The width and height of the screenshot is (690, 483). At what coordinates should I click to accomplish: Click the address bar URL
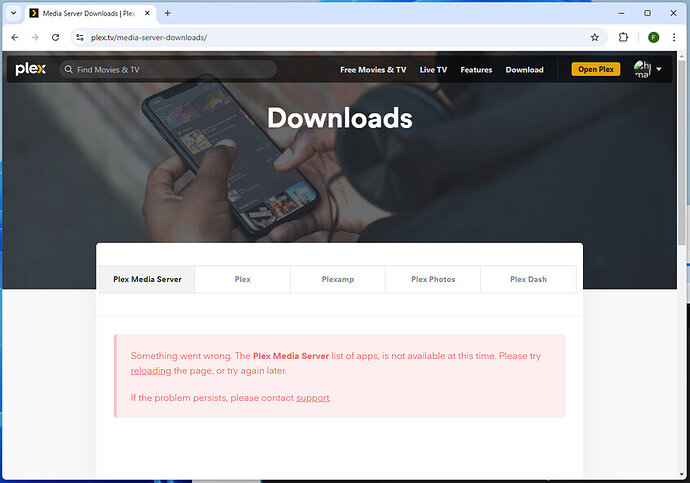[149, 37]
